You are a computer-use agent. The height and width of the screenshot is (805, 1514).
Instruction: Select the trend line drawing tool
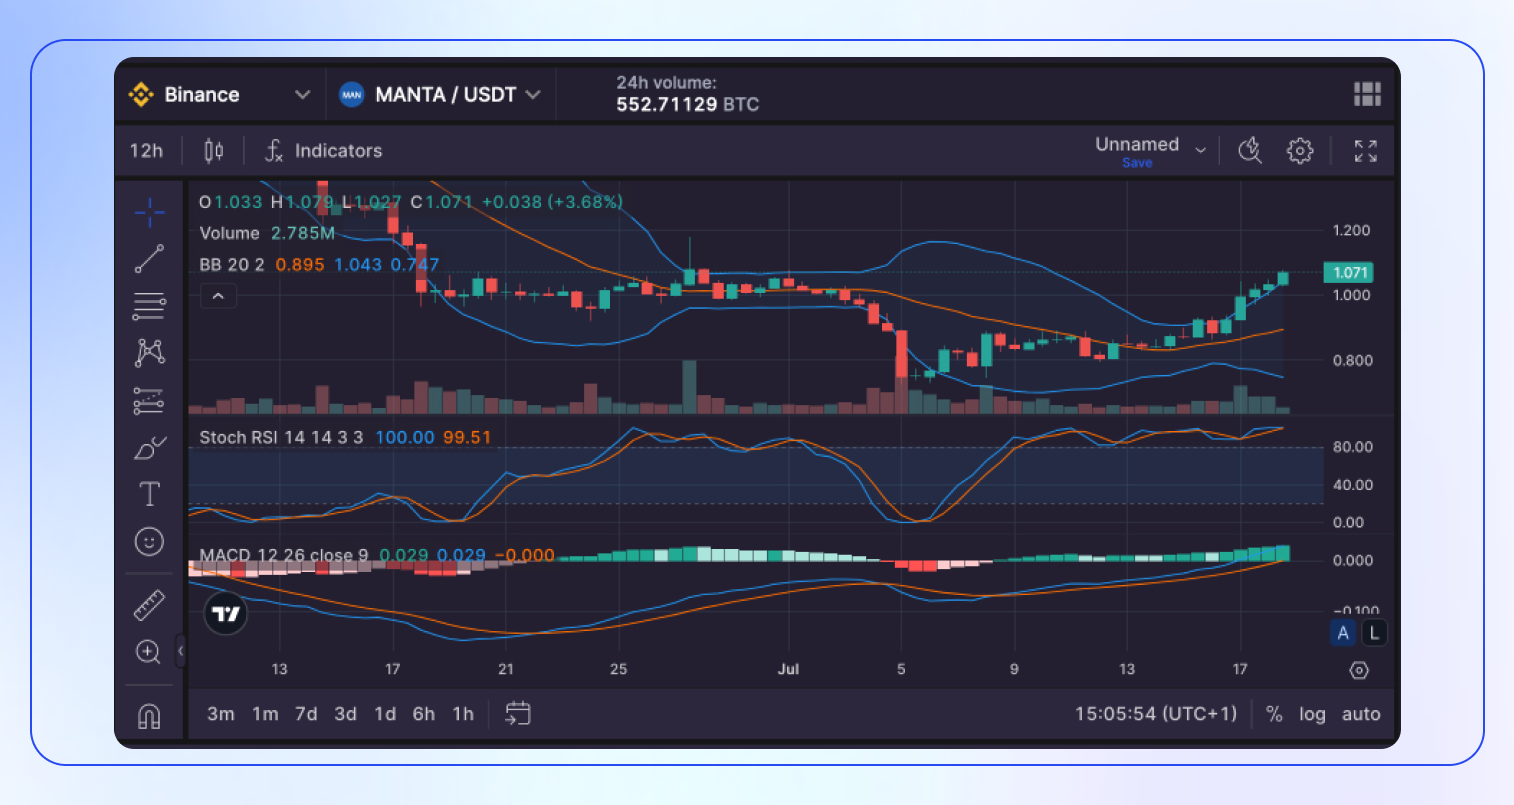[149, 259]
